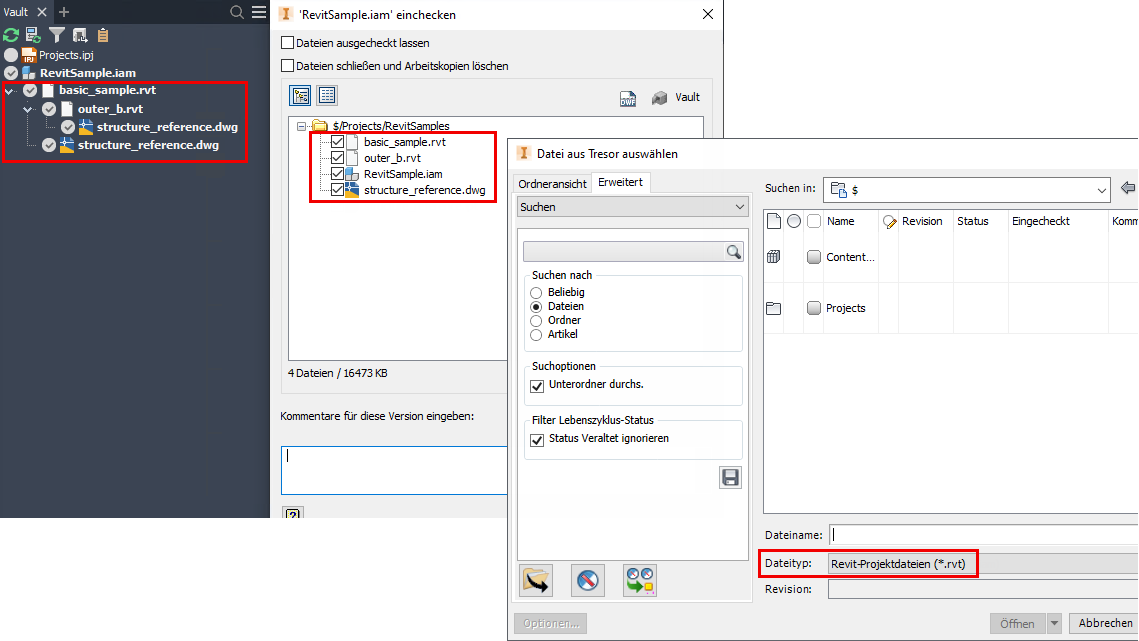Add a new panel tab with plus icon
This screenshot has height=641, width=1139.
coord(64,12)
